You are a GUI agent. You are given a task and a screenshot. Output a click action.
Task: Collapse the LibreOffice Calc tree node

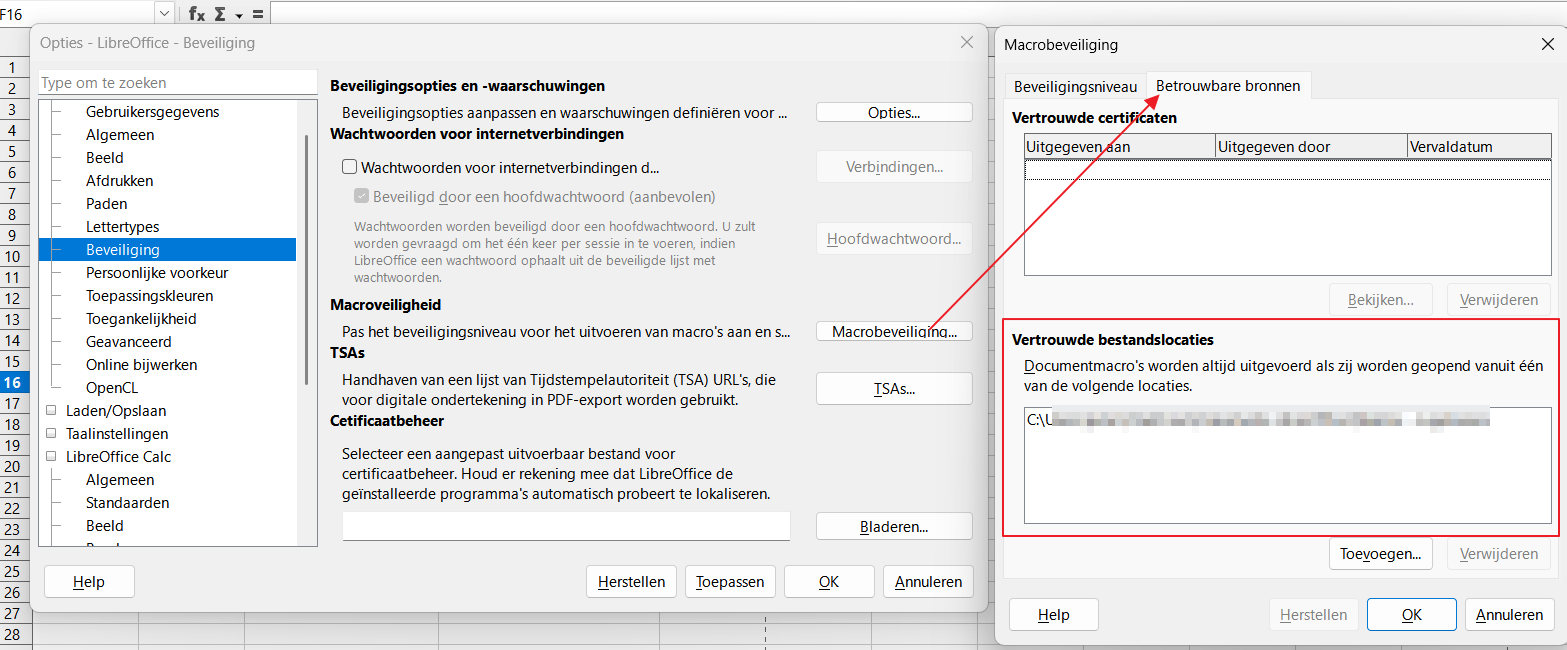51,457
